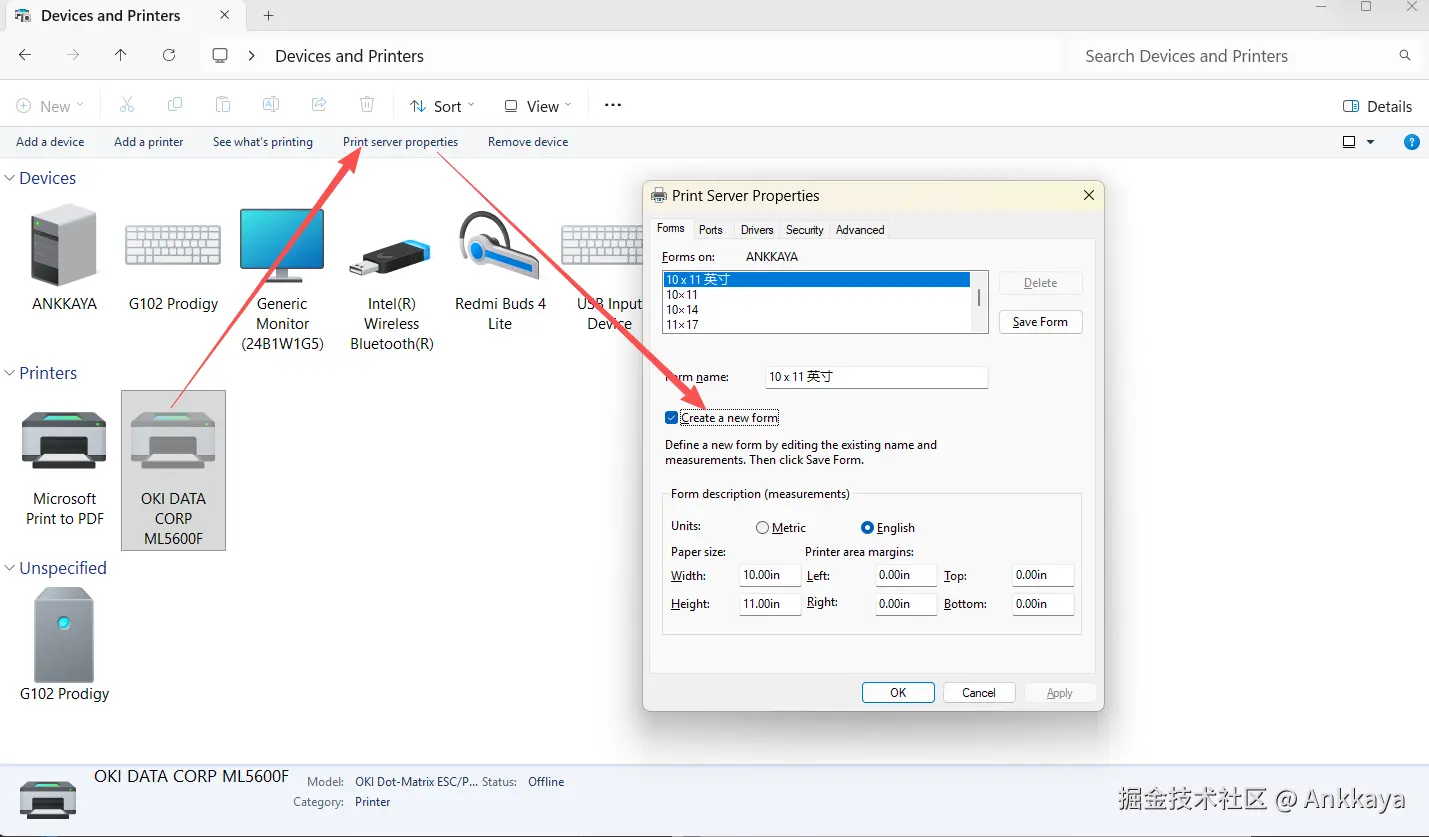Switch to the Ports tab
1429x837 pixels.
click(x=710, y=230)
